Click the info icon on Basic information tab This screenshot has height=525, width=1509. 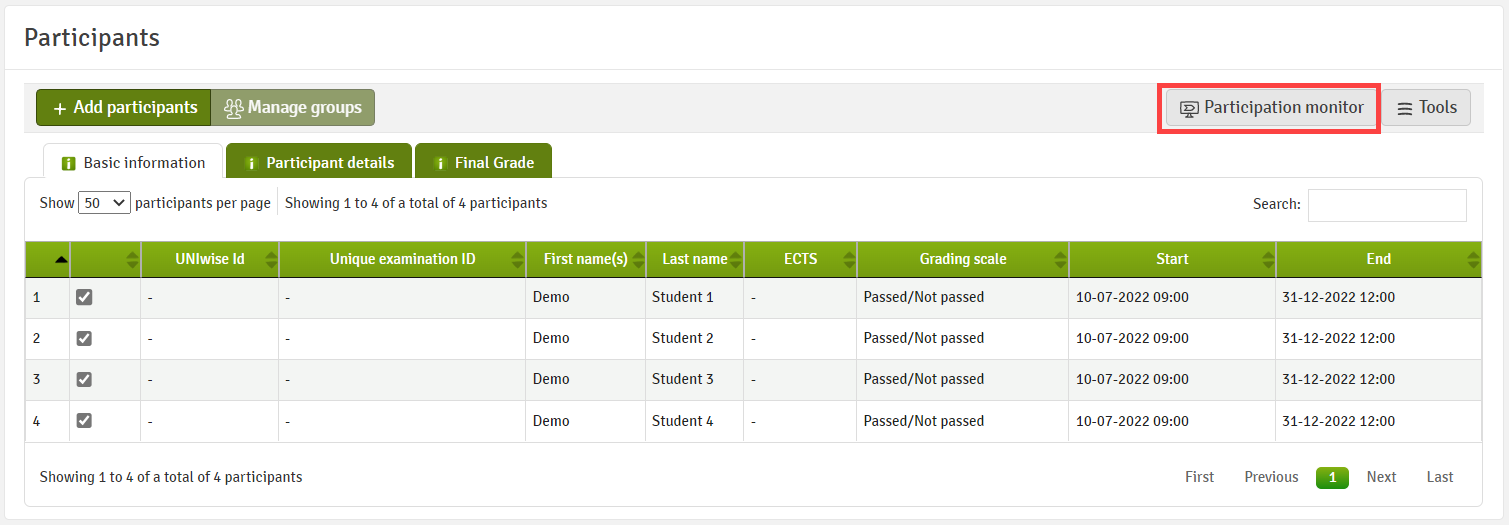(x=69, y=163)
